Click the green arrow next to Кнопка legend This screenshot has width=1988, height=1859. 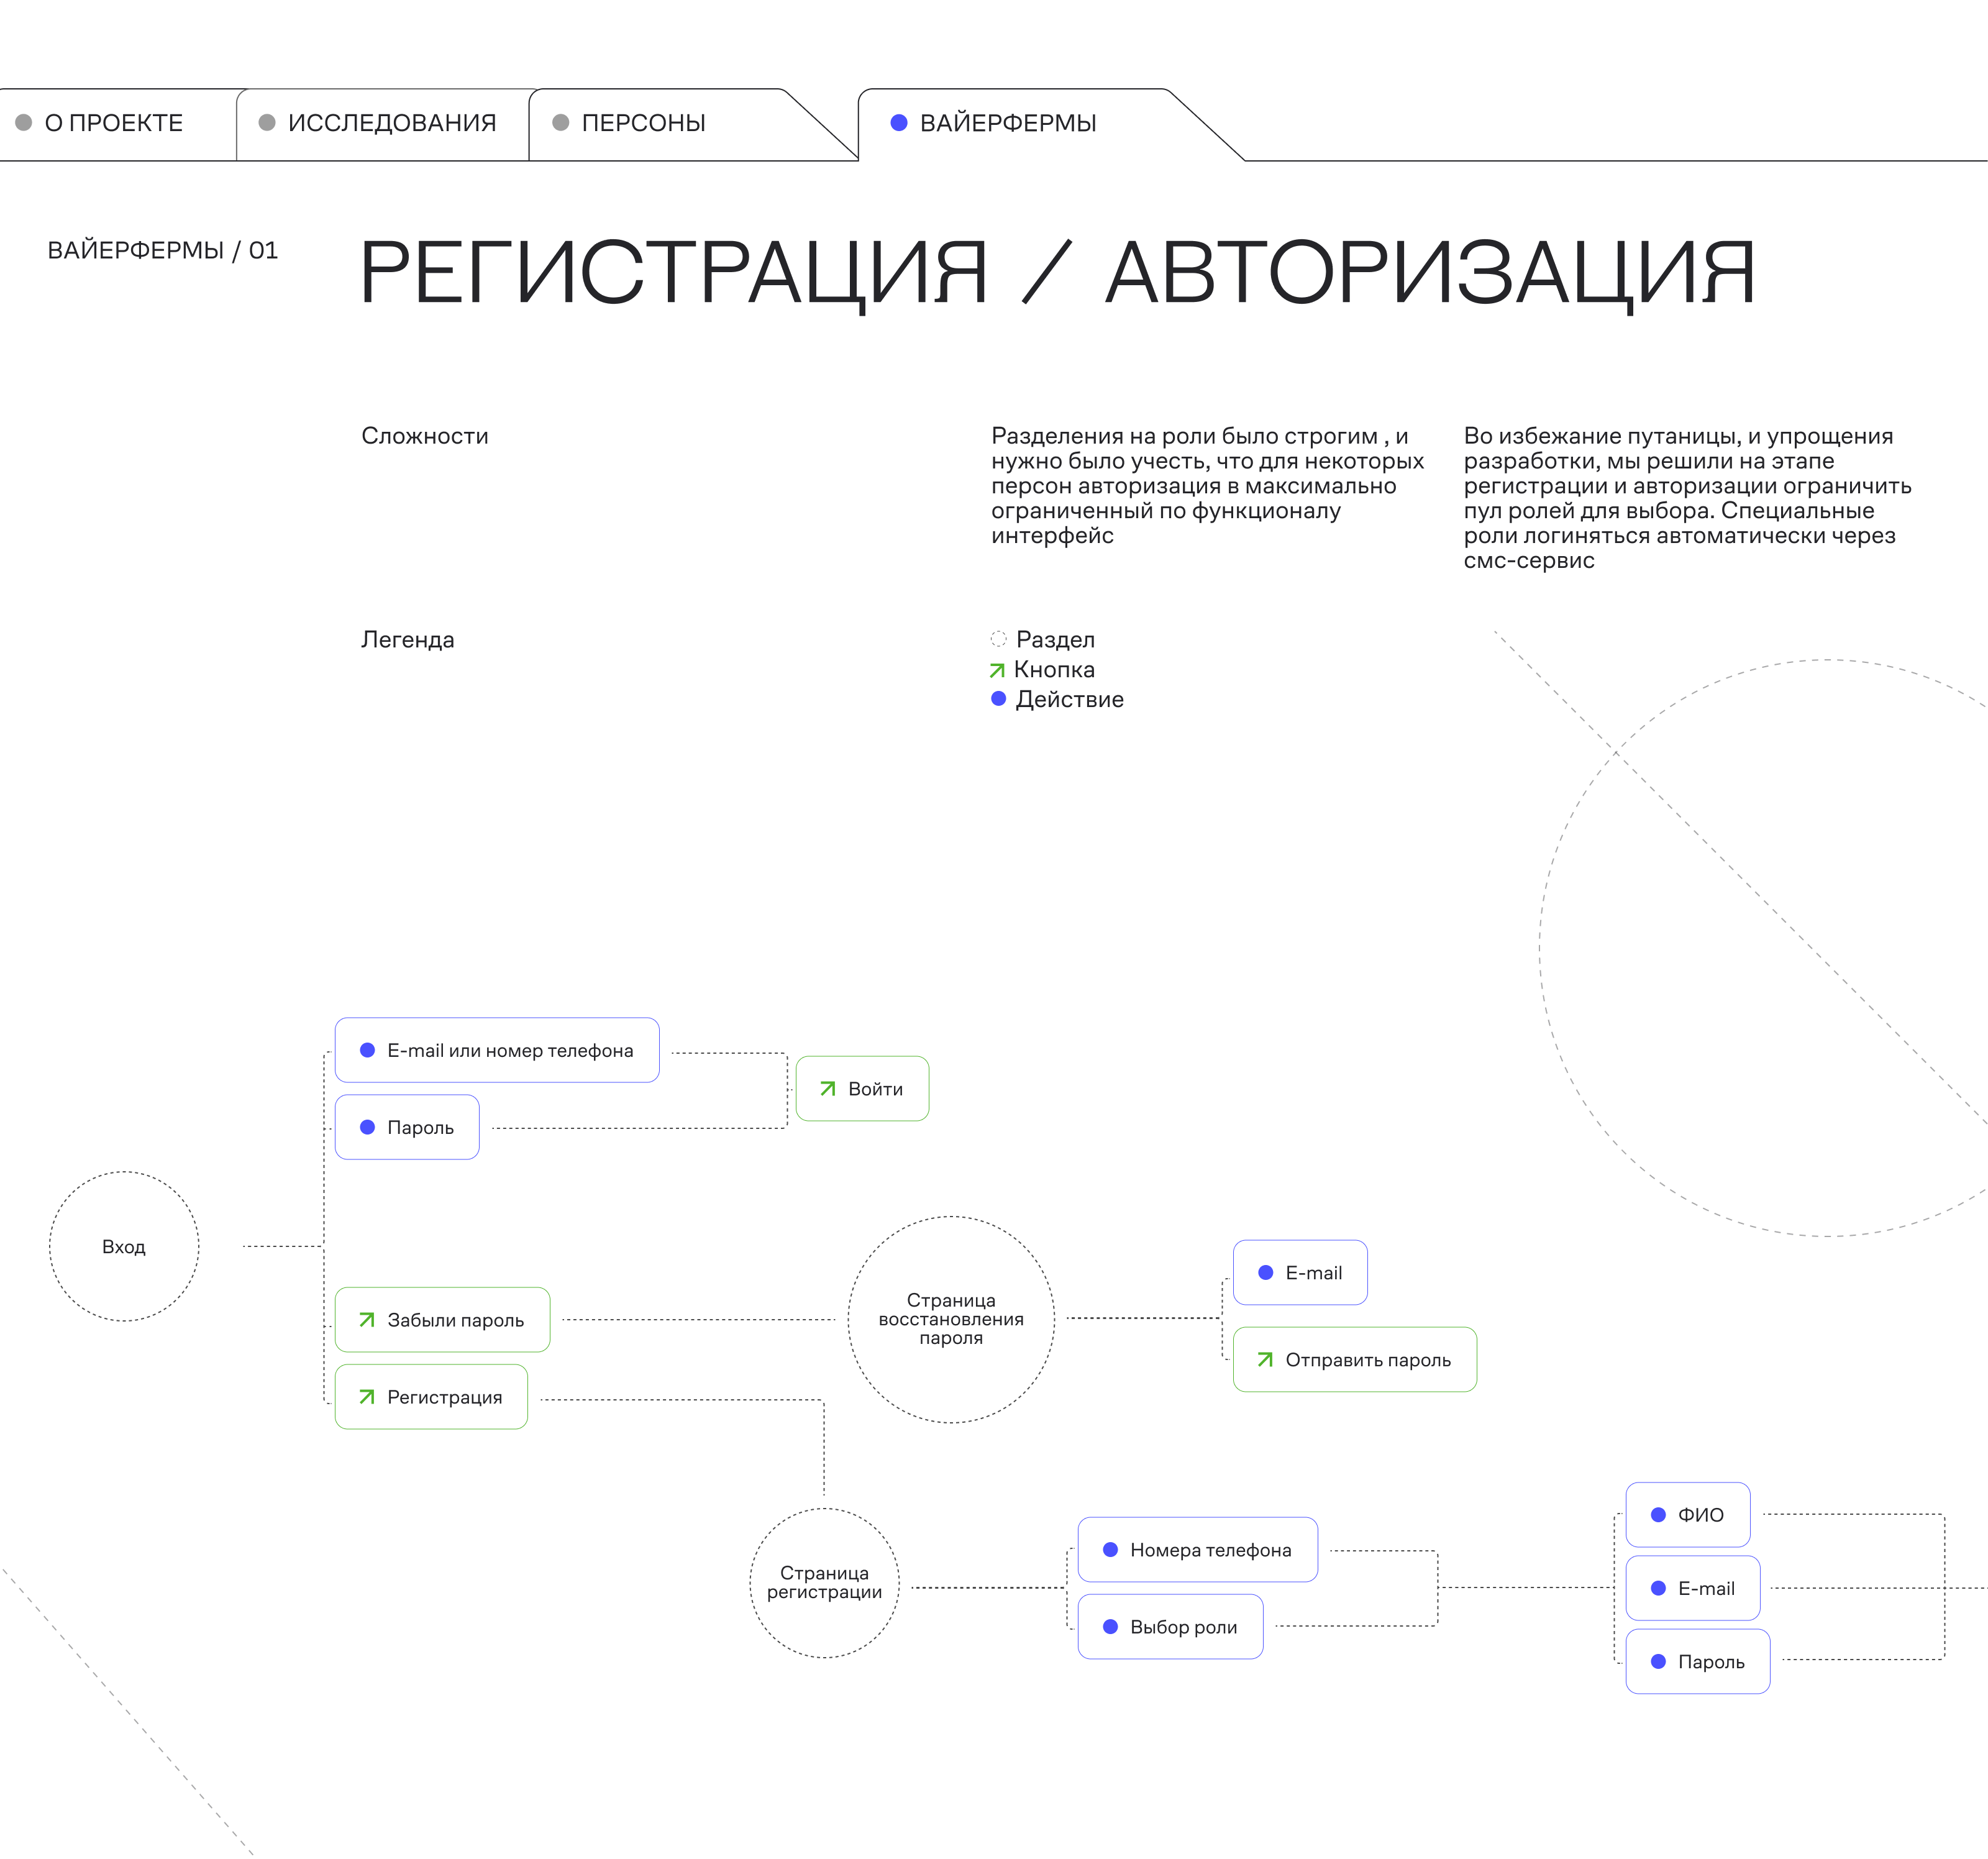pyautogui.click(x=997, y=670)
